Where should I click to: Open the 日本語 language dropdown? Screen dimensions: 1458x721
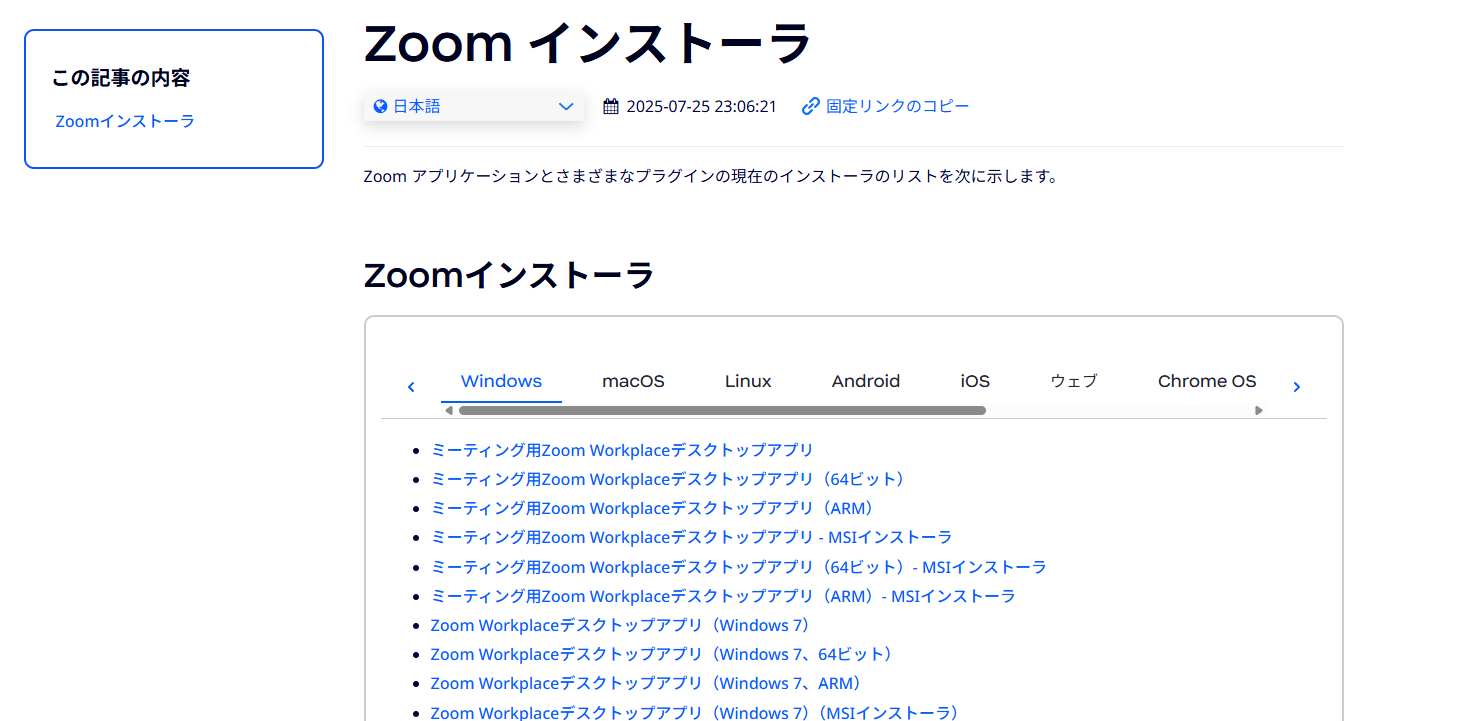tap(473, 107)
